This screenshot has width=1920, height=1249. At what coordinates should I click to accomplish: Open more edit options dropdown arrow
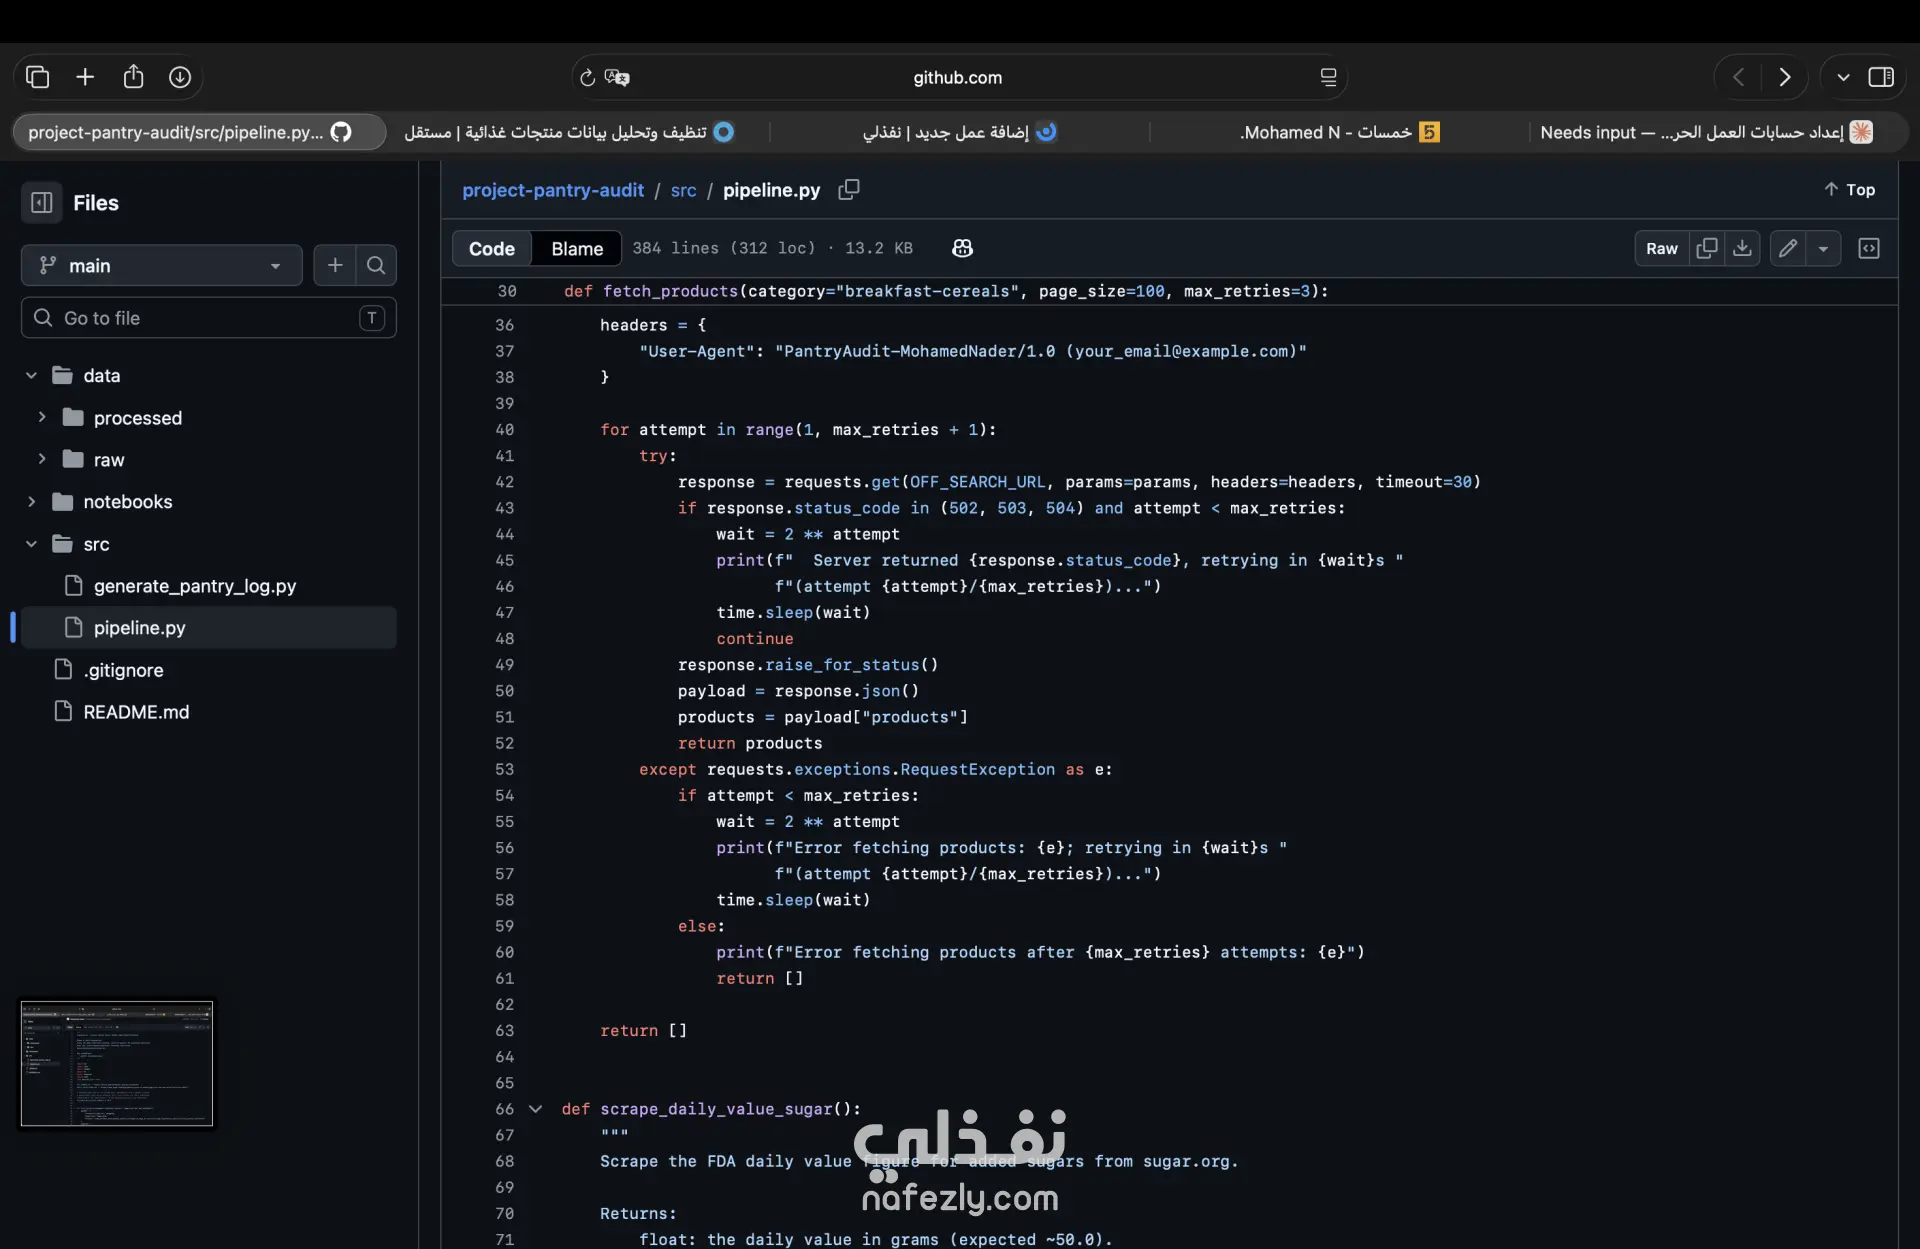[x=1823, y=248]
